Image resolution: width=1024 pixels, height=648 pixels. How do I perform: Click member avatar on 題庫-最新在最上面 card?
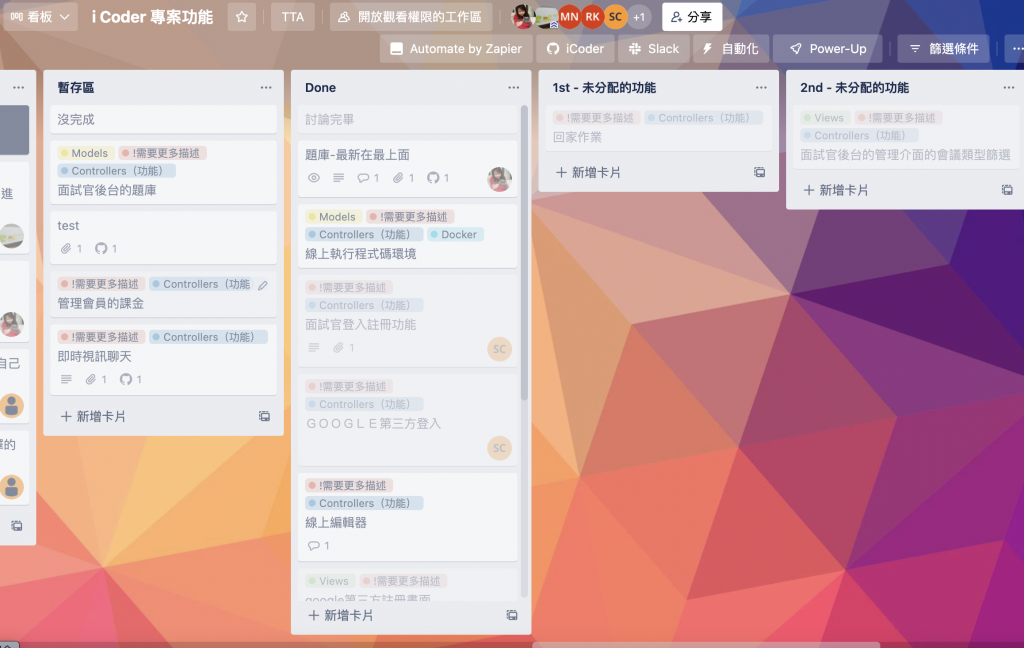pos(500,179)
